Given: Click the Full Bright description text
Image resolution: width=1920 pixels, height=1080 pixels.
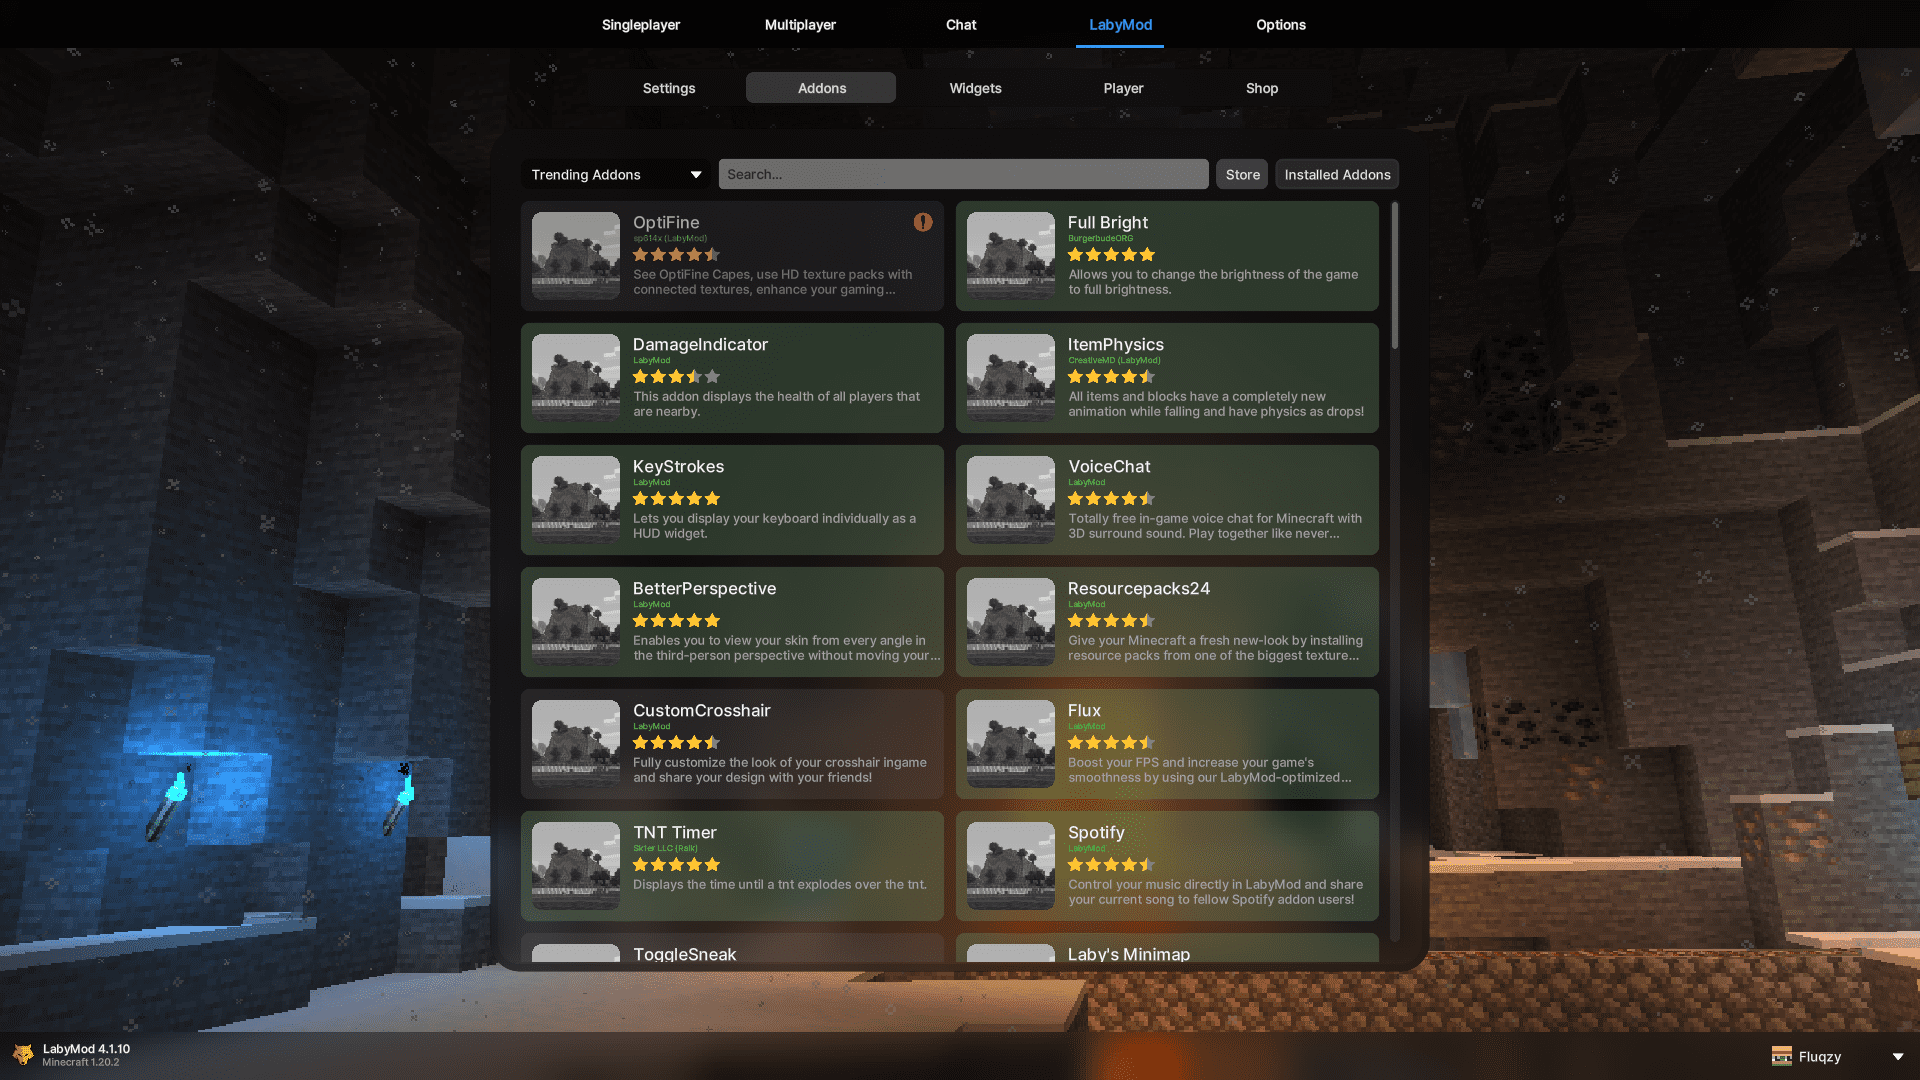Looking at the screenshot, I should (1212, 282).
